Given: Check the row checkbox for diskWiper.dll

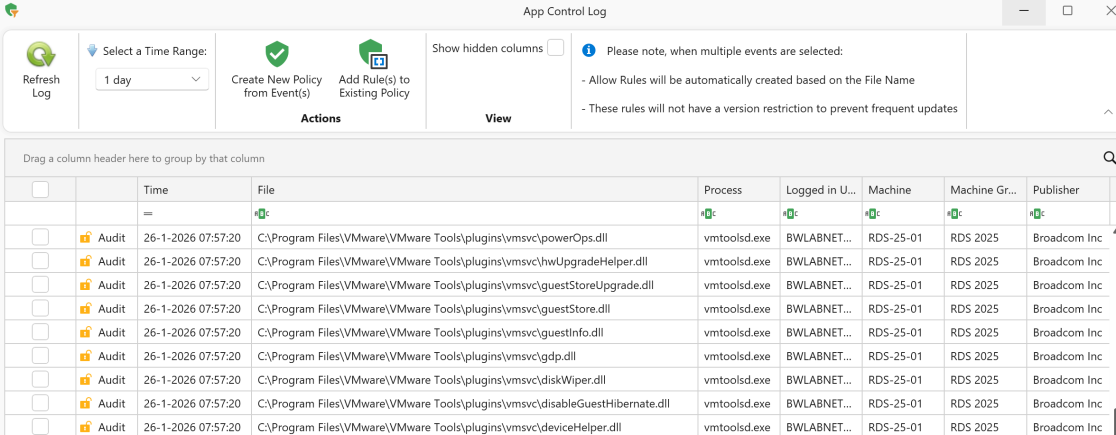Looking at the screenshot, I should click(41, 379).
